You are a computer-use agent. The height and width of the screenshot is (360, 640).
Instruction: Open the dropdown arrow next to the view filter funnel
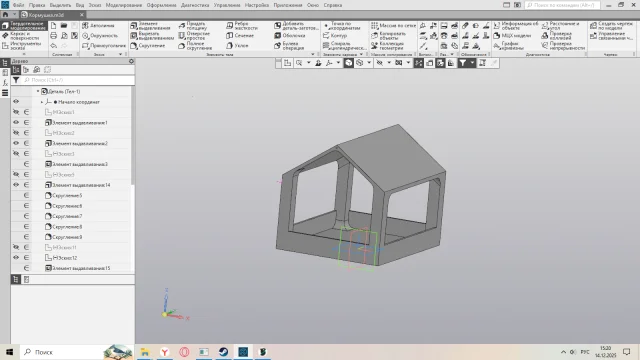[x=472, y=63]
